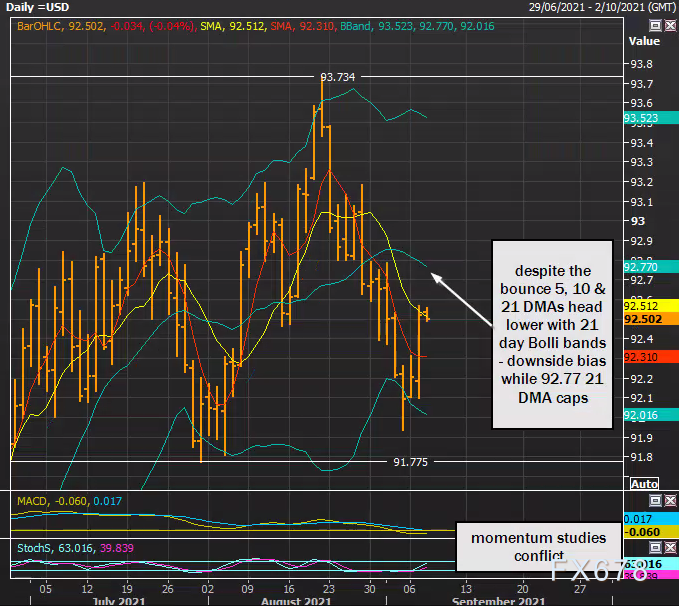Select the downside bias annotation text box

551,334
